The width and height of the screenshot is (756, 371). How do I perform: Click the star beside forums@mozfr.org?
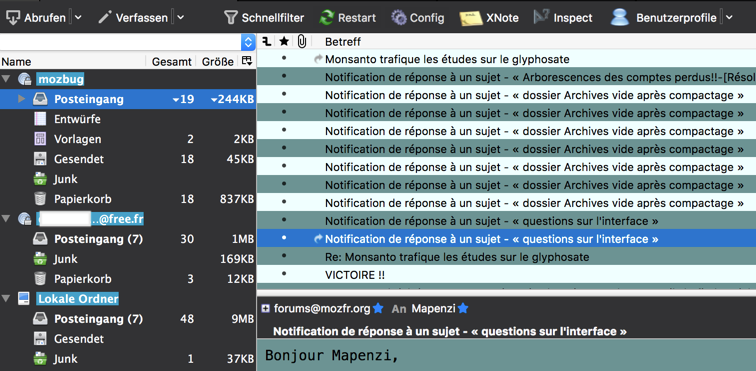pyautogui.click(x=378, y=308)
